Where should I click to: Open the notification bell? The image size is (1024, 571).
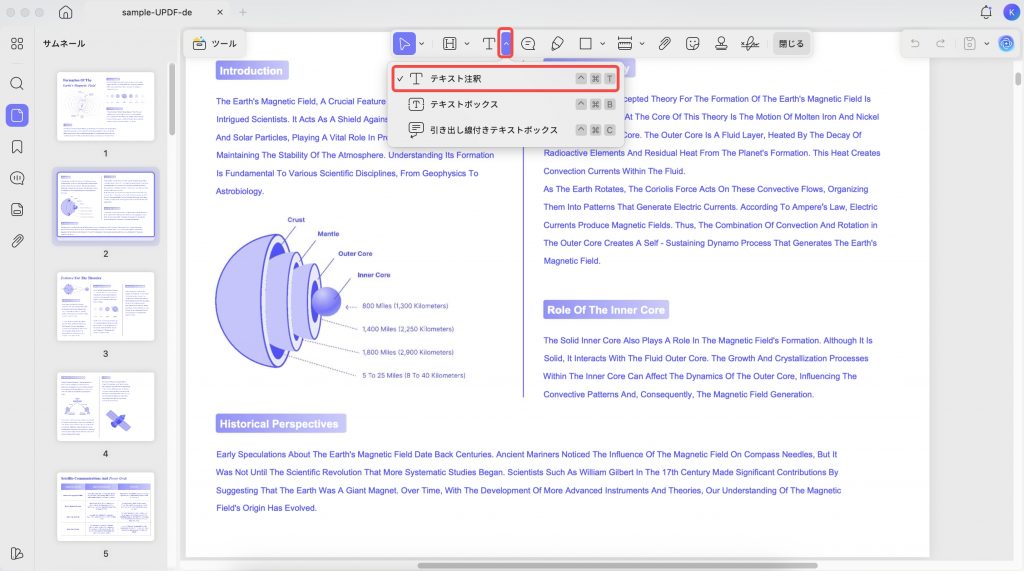tap(985, 12)
